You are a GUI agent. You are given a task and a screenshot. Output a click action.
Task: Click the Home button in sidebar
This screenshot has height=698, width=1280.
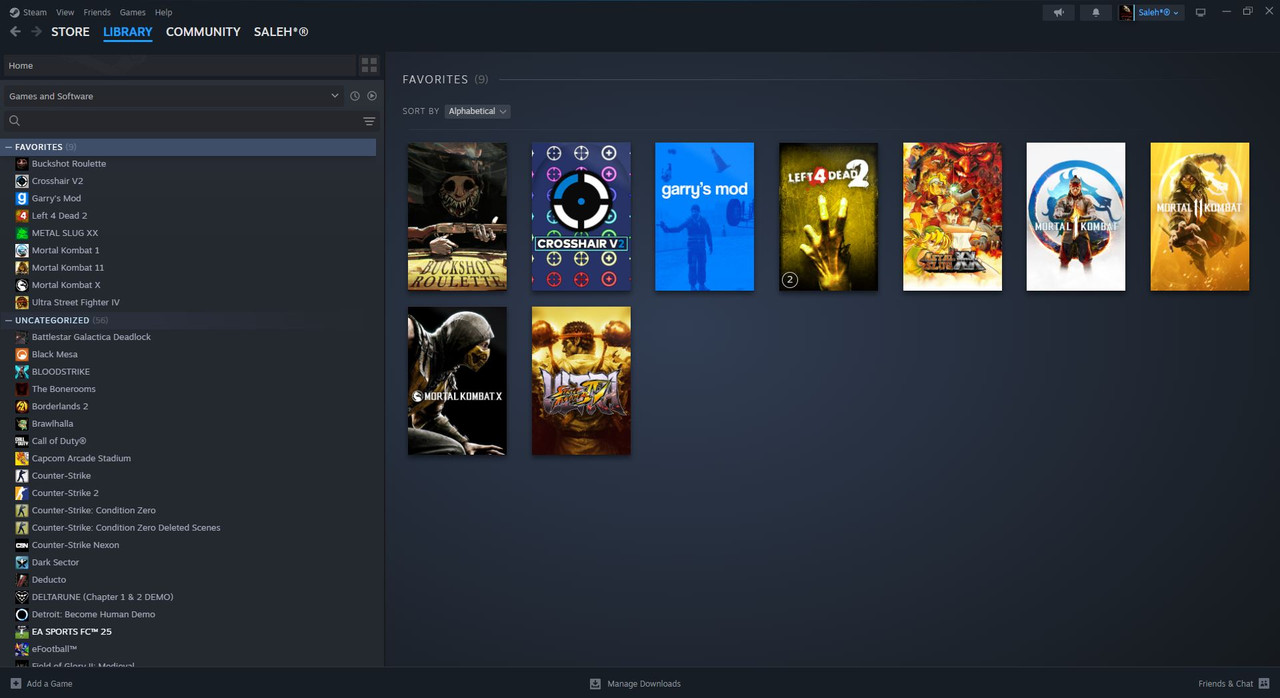pos(179,65)
